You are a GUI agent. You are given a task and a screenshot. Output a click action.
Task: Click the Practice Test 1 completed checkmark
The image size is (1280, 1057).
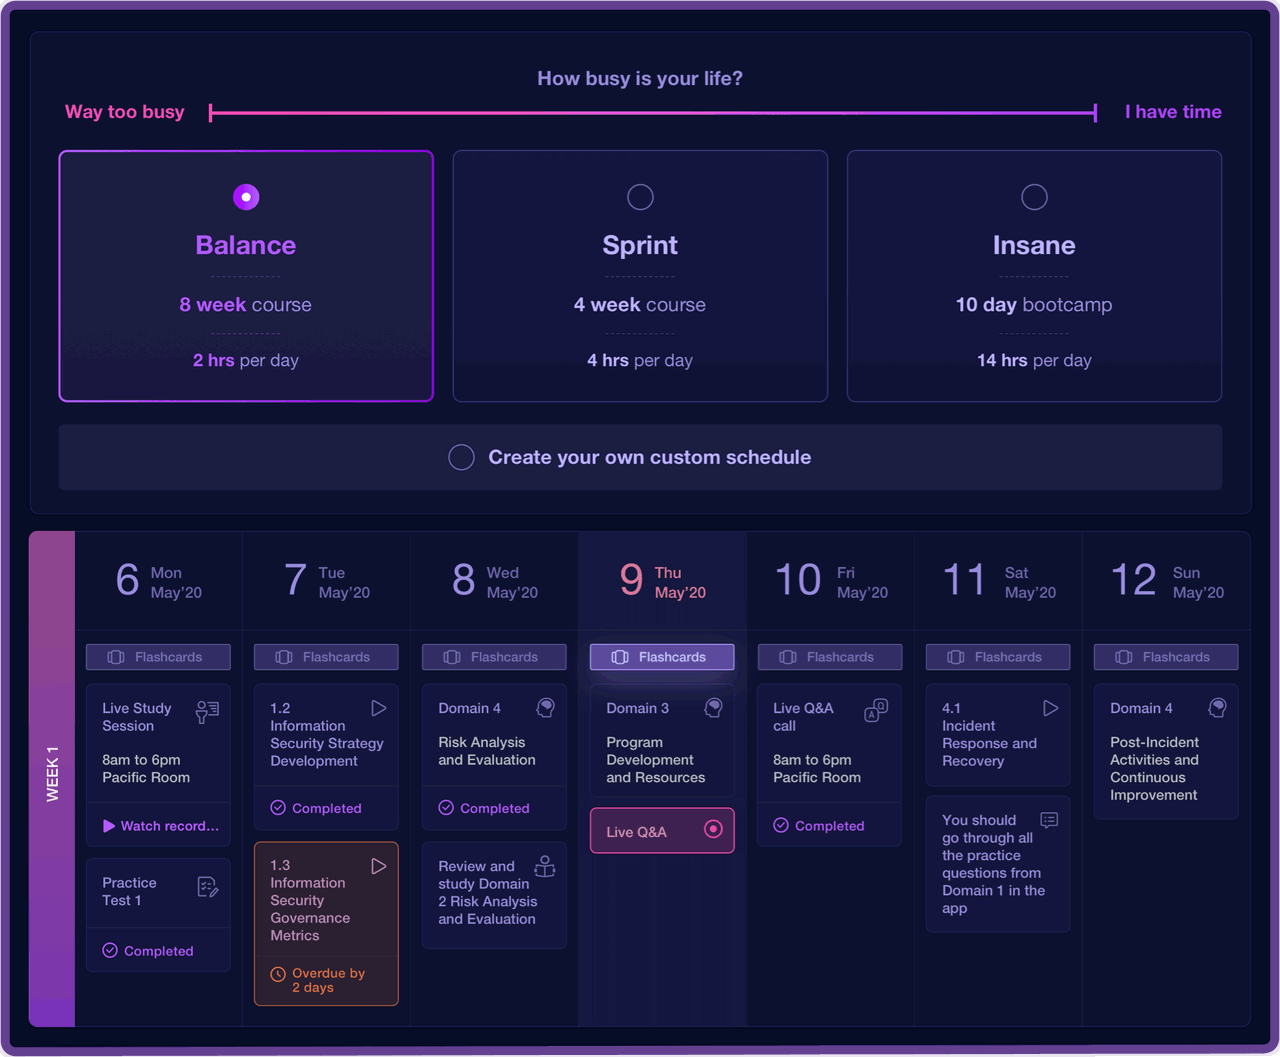pos(110,951)
